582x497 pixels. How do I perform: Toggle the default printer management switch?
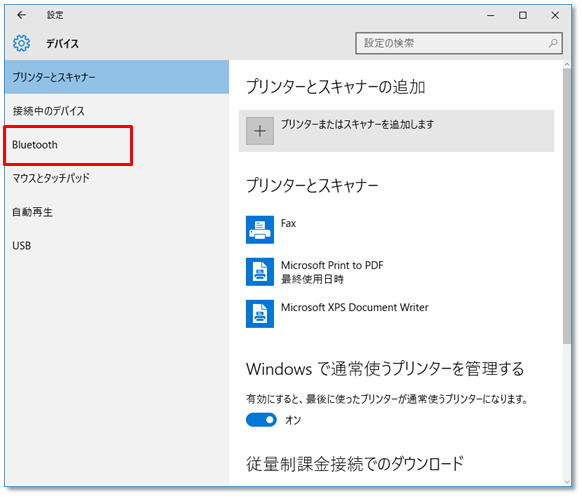click(261, 420)
